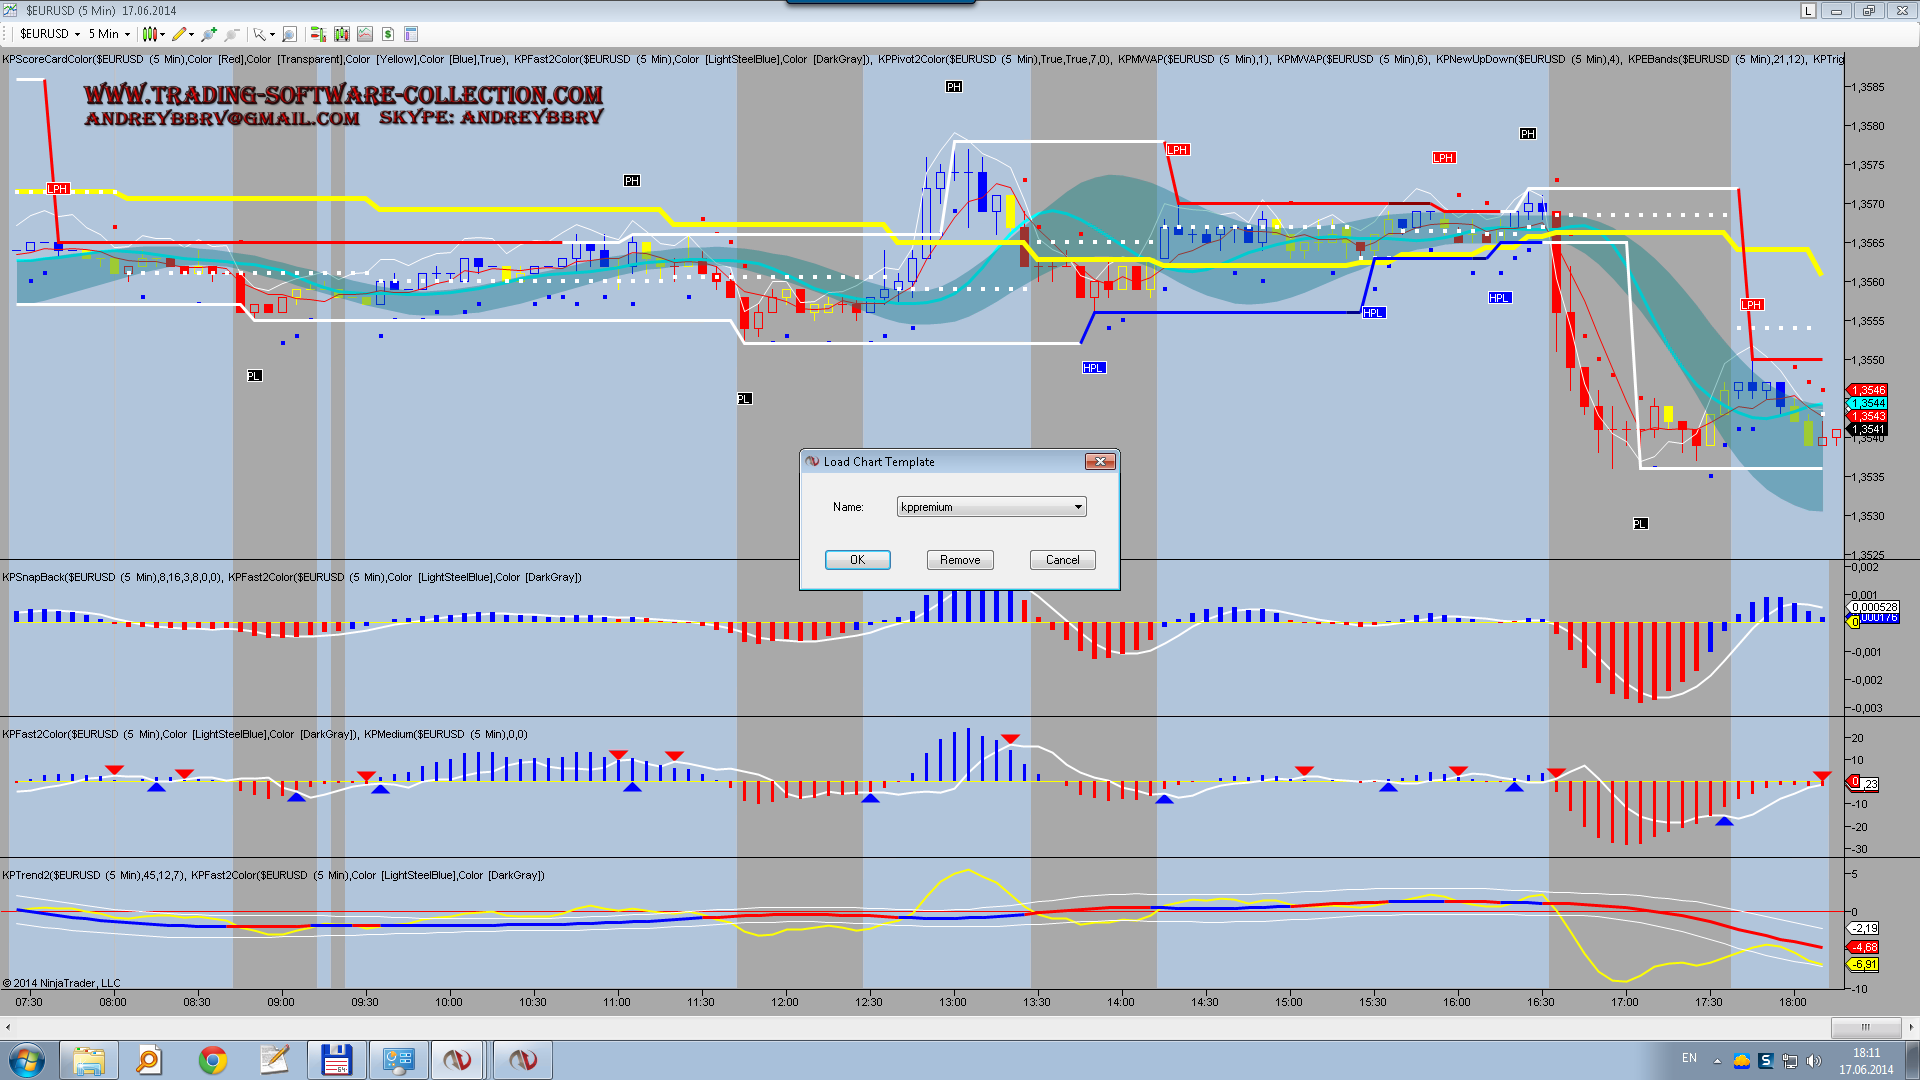Viewport: 1920px width, 1080px height.
Task: Click the zoom out magnifier icon
Action: tap(232, 34)
